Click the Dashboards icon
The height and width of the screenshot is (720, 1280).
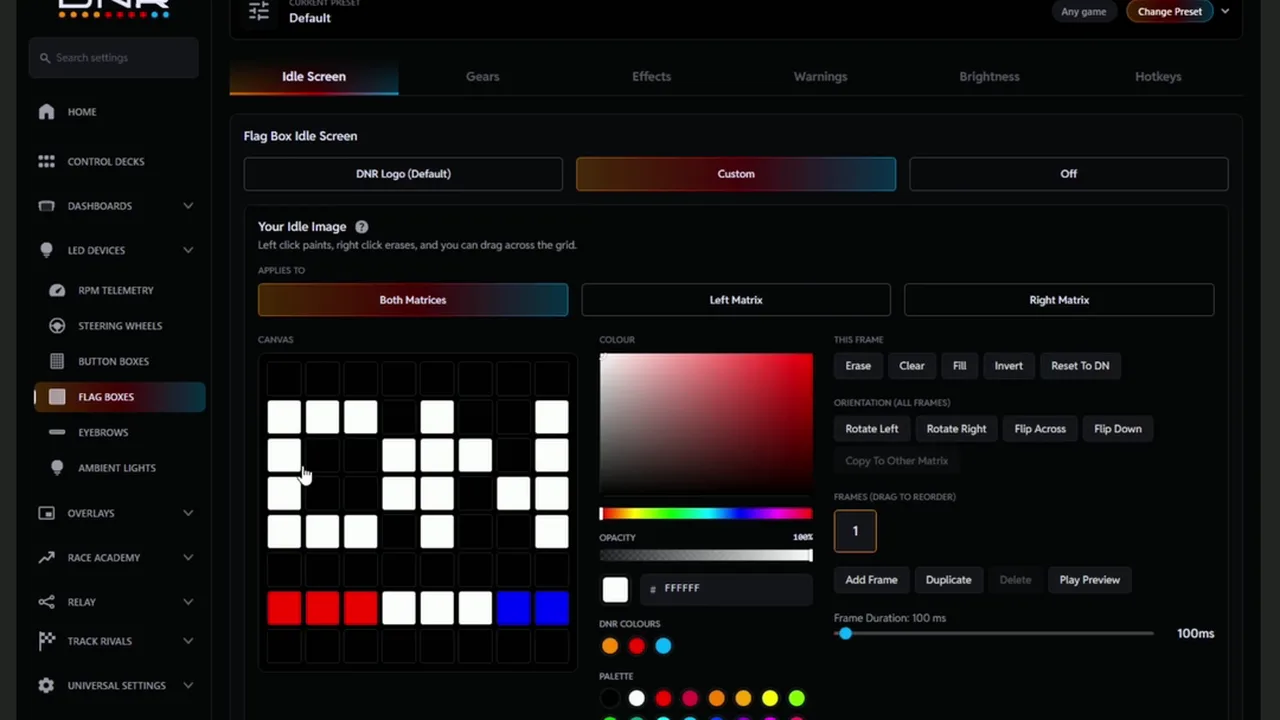click(46, 206)
